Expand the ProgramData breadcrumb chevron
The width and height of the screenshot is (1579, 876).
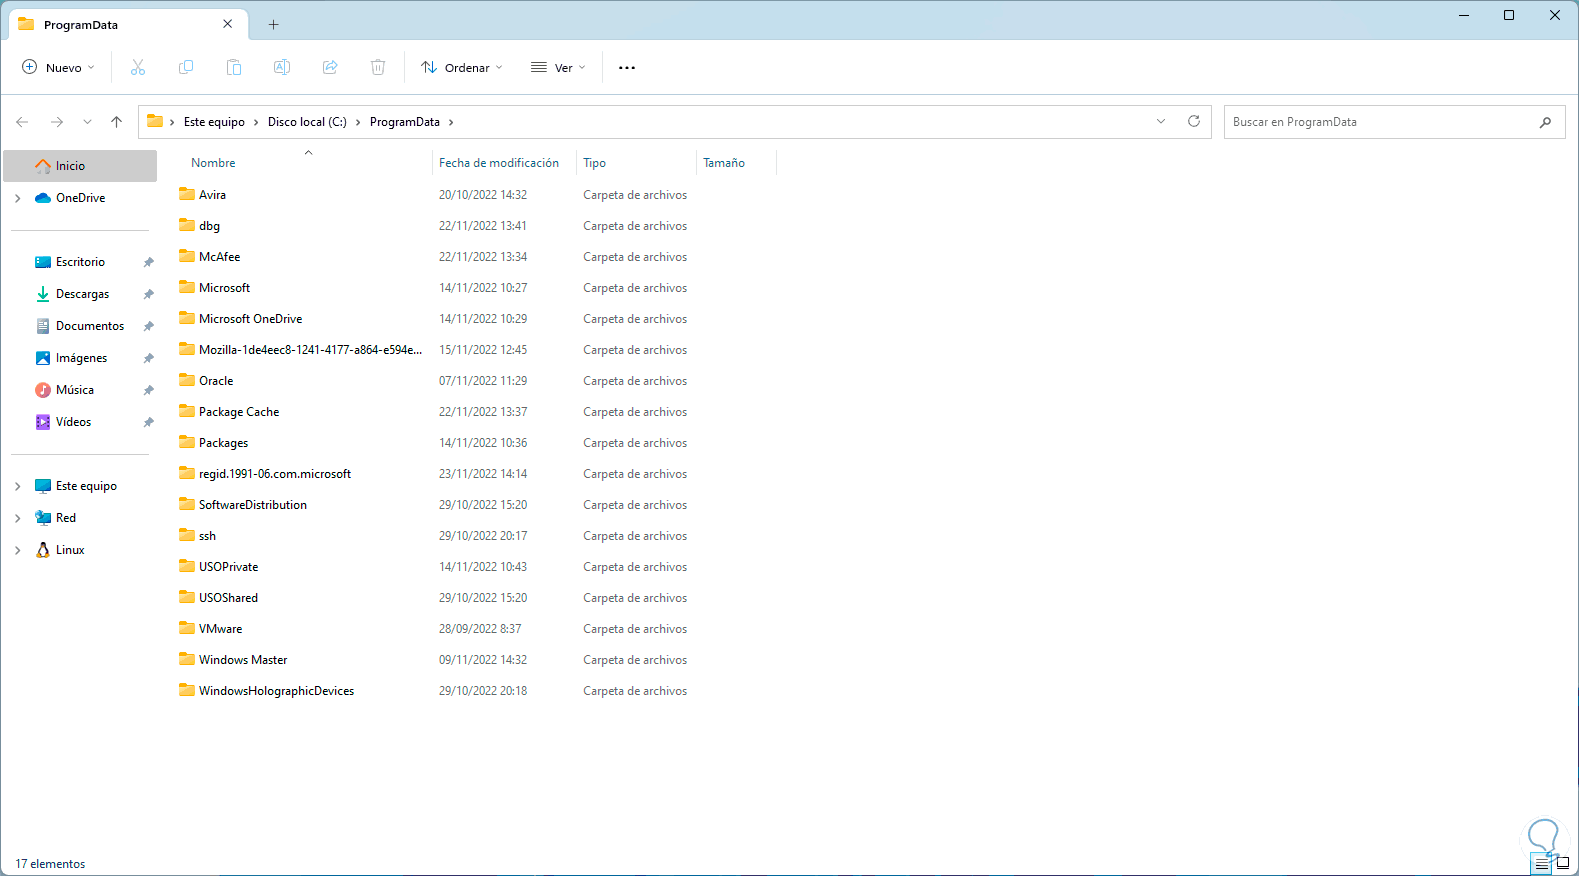click(x=451, y=122)
